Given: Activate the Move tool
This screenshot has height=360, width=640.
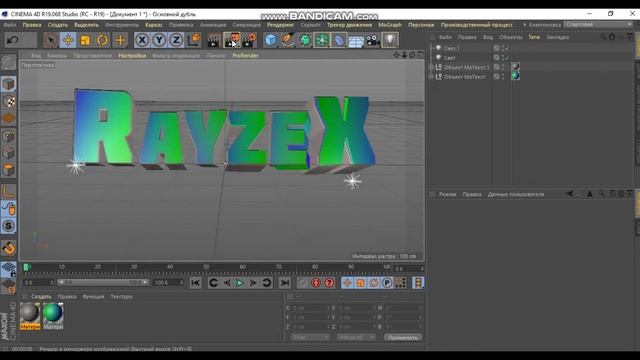Looking at the screenshot, I should pyautogui.click(x=68, y=40).
